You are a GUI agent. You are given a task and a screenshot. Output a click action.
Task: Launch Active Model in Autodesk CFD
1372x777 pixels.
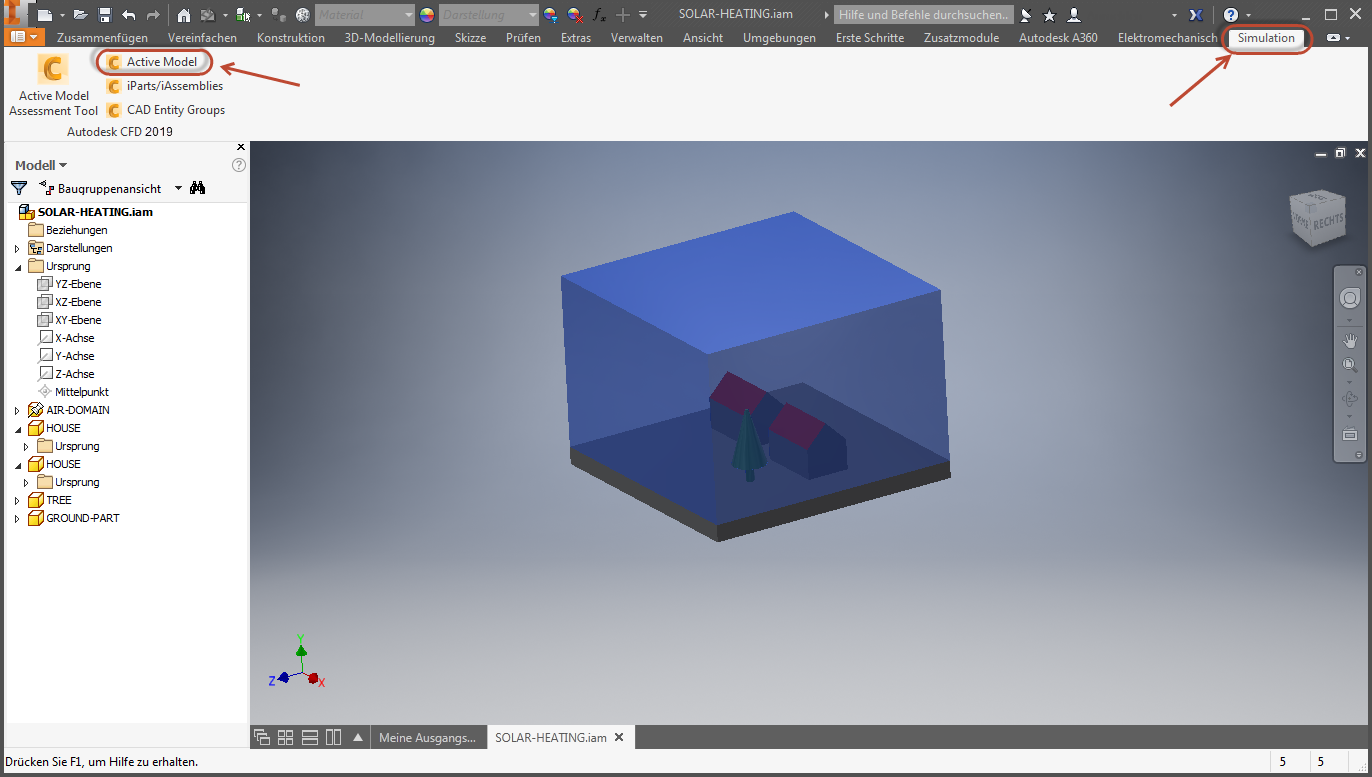pyautogui.click(x=153, y=62)
